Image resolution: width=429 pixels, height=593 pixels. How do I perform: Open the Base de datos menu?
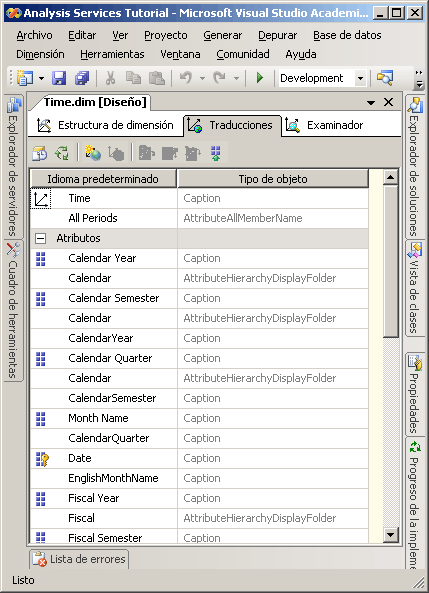(347, 35)
